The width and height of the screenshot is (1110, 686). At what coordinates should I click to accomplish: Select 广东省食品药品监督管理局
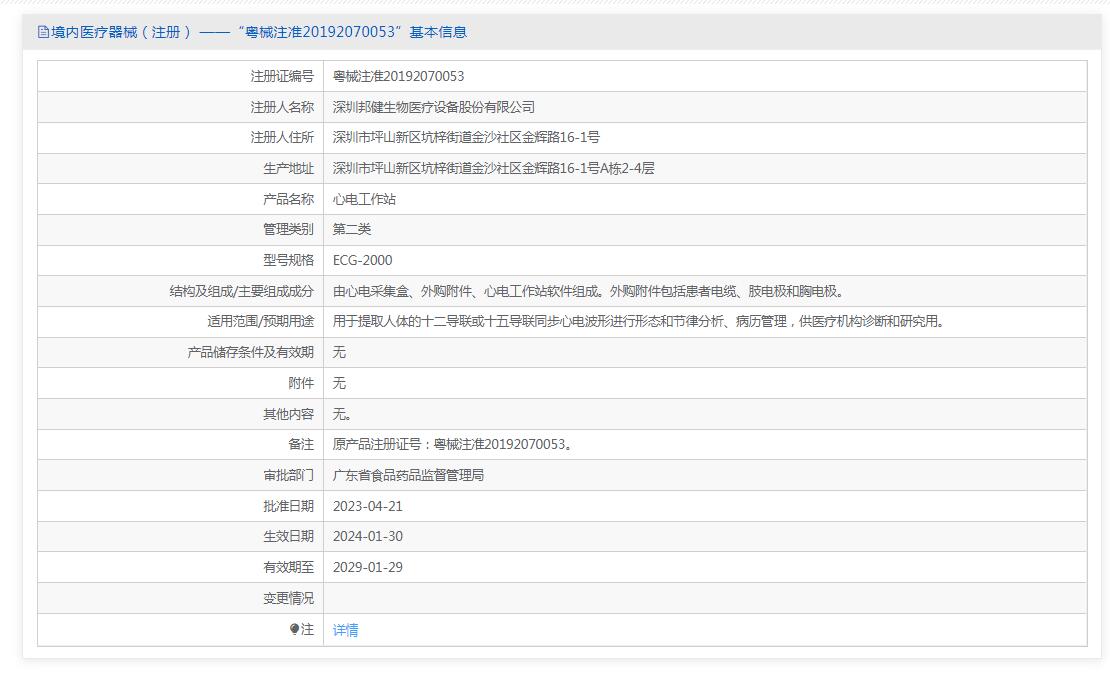point(408,475)
